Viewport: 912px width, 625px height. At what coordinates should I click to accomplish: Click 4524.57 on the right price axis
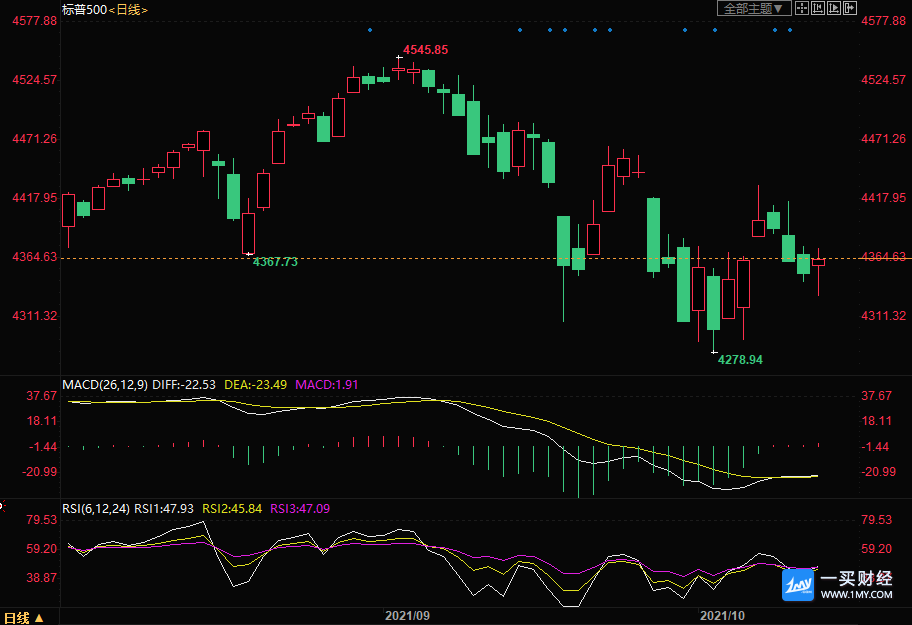tap(884, 80)
